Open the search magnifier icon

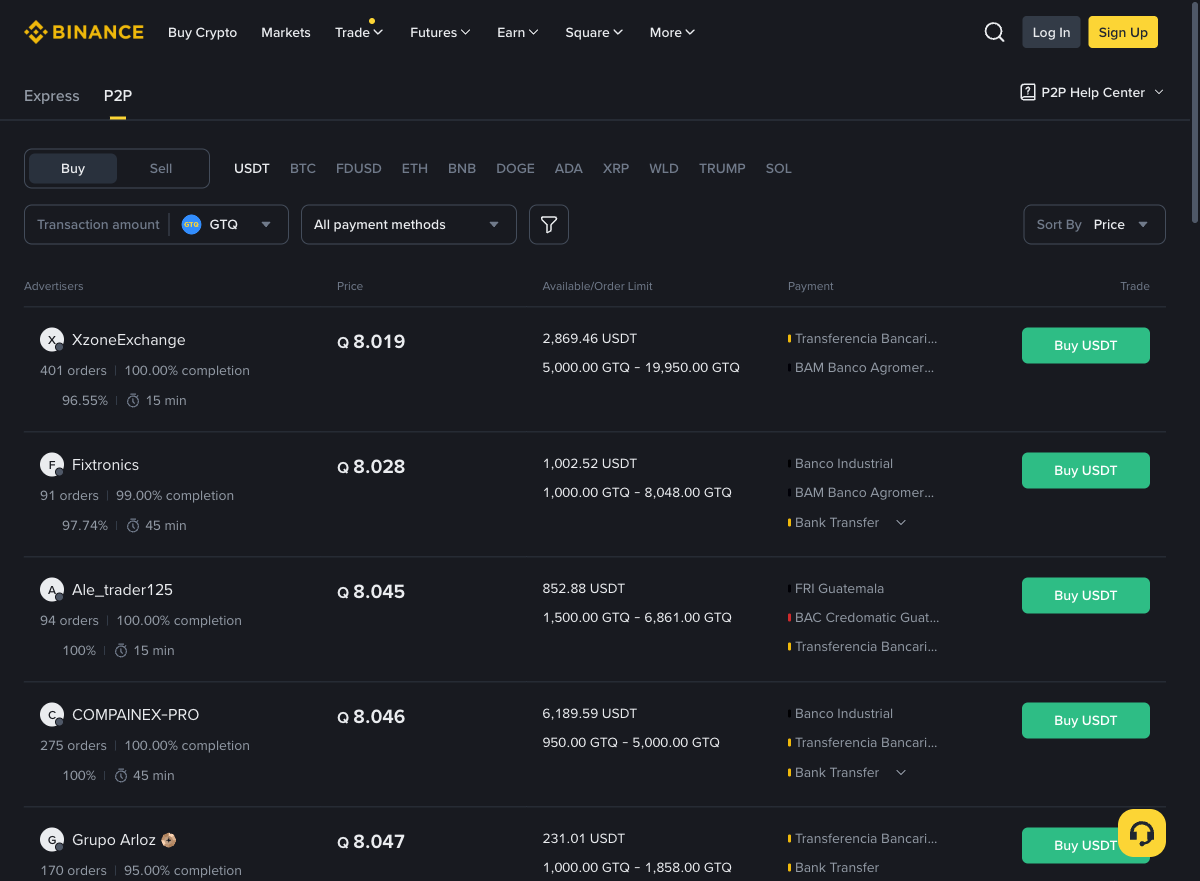click(994, 32)
